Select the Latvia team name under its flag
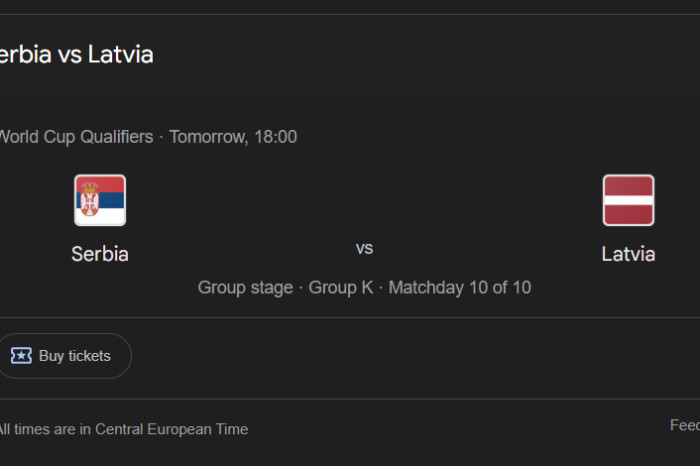700x466 pixels. point(628,254)
